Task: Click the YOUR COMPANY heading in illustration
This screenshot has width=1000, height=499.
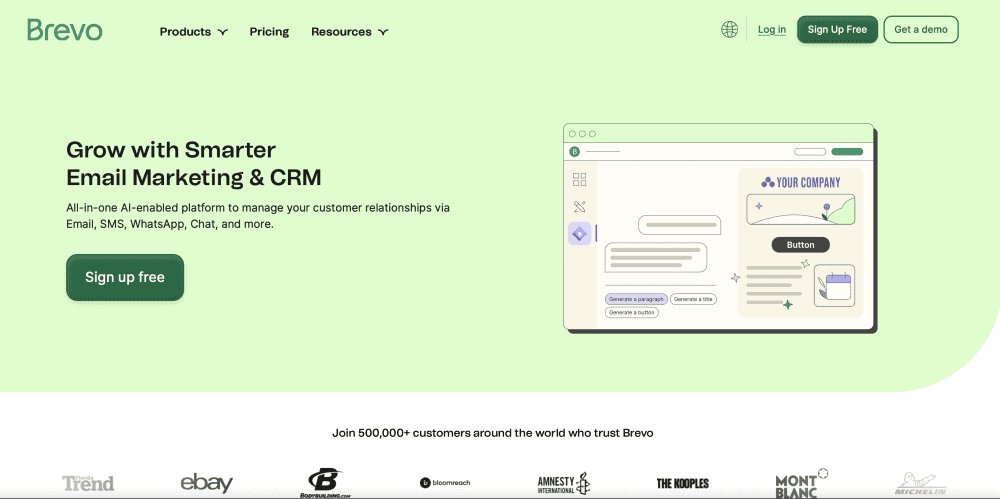Action: click(x=800, y=182)
